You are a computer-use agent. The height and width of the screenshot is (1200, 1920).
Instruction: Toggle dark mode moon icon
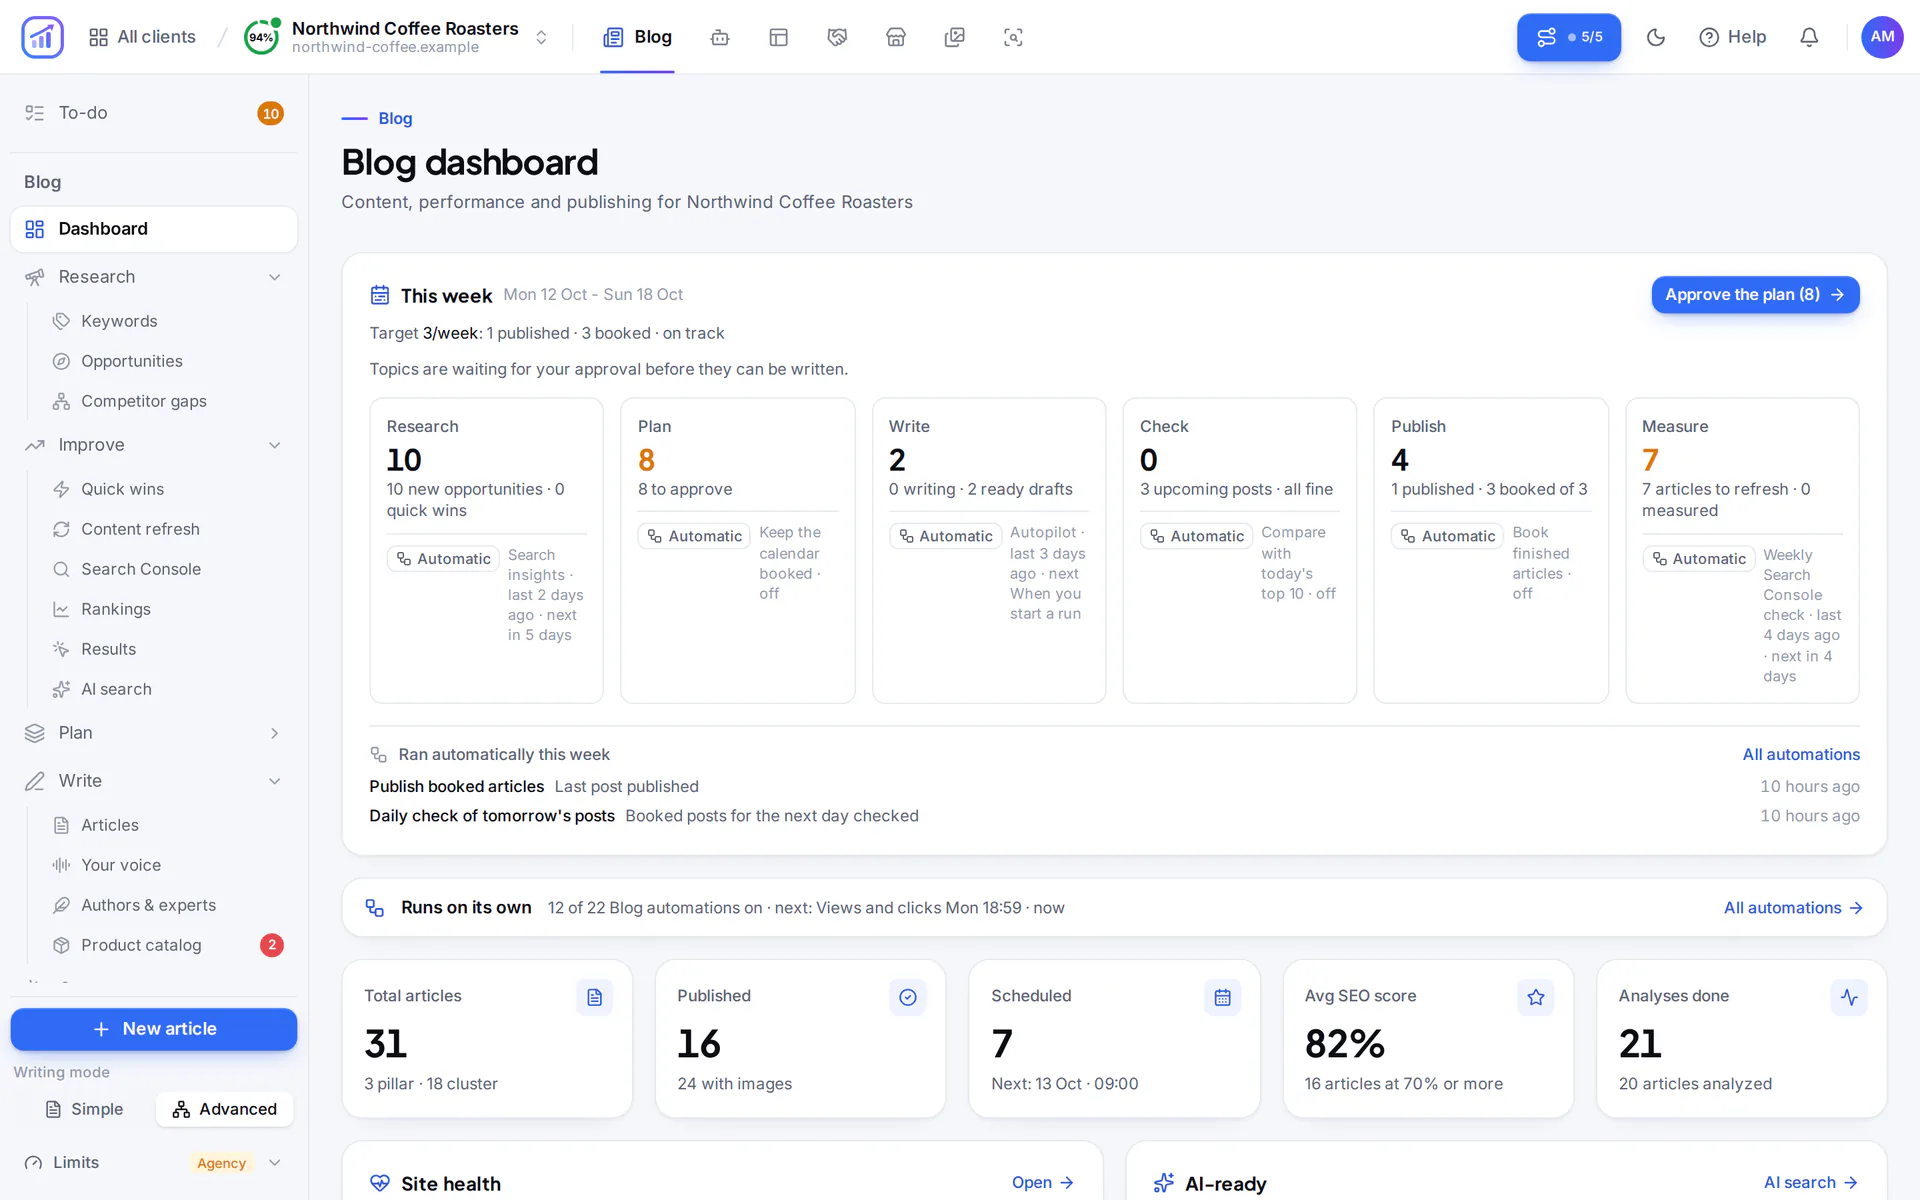coord(1656,37)
